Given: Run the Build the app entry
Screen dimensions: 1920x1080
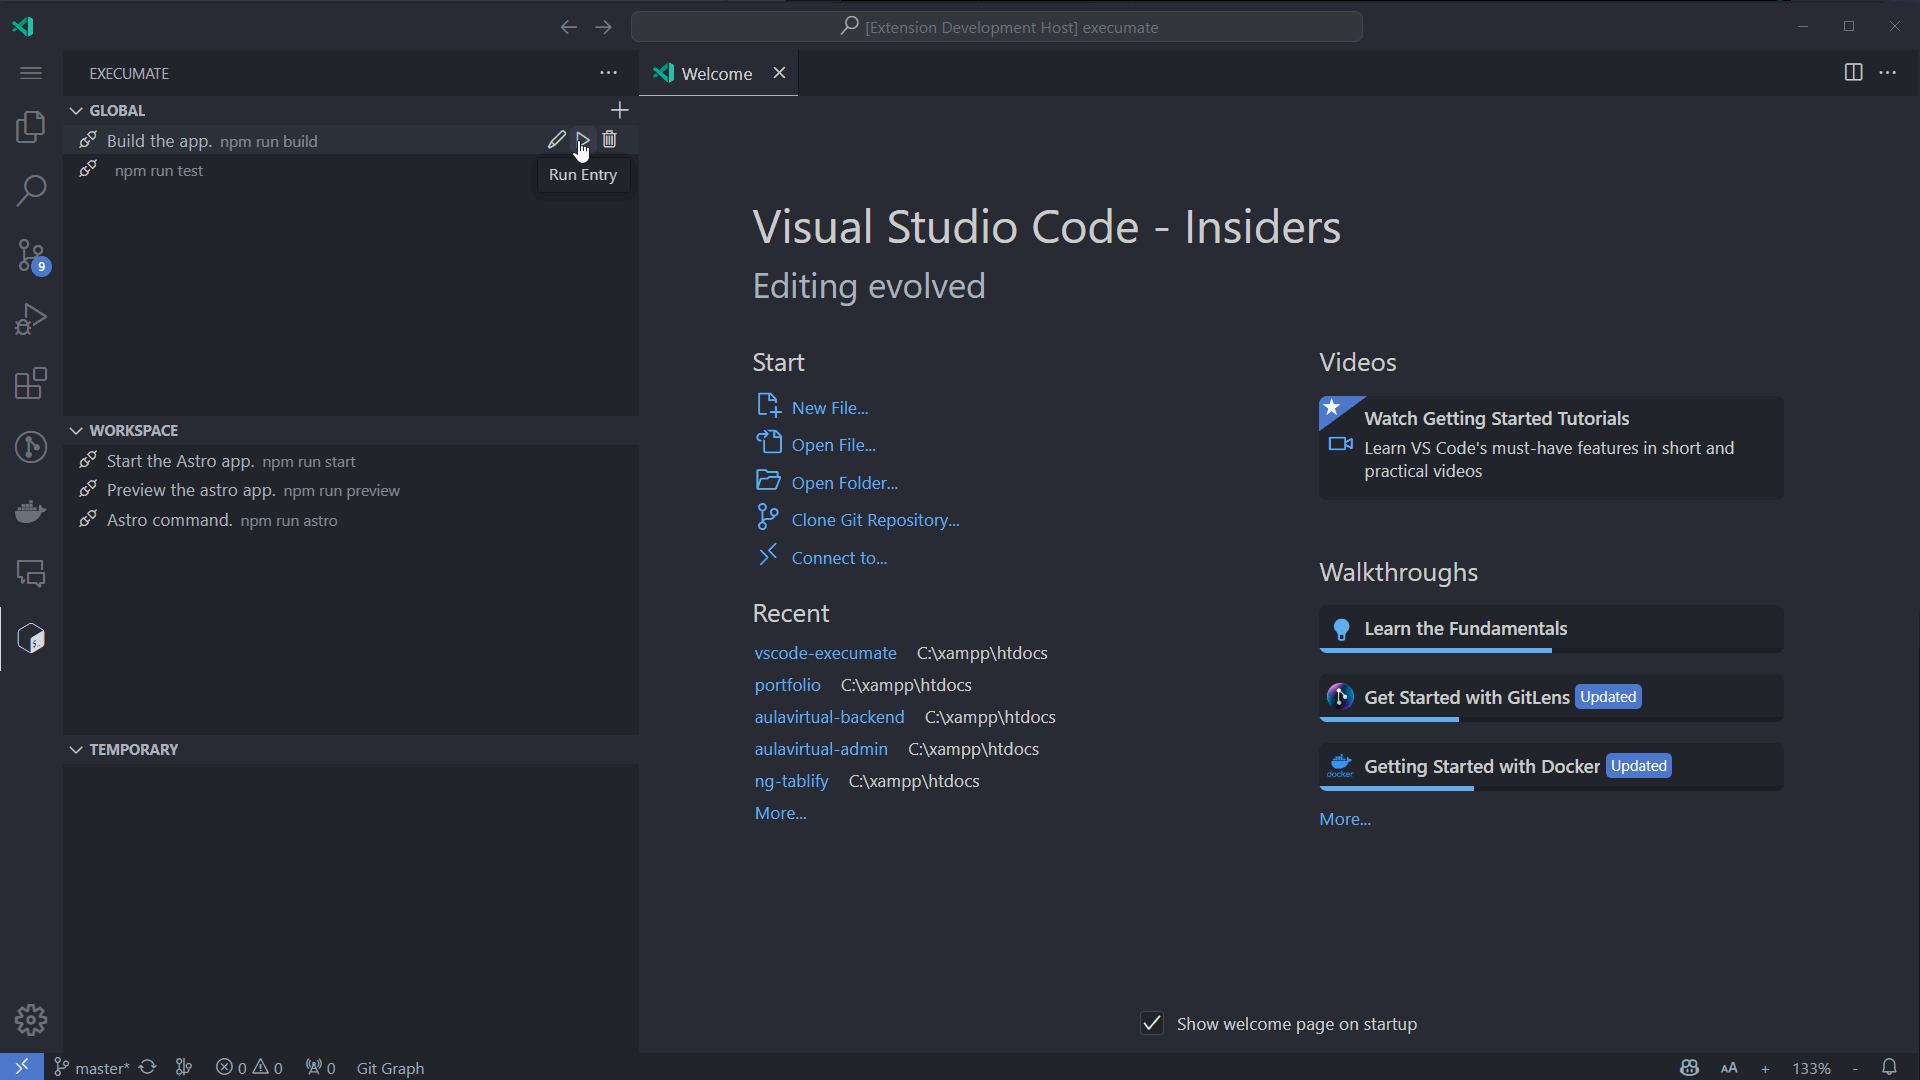Looking at the screenshot, I should 583,140.
